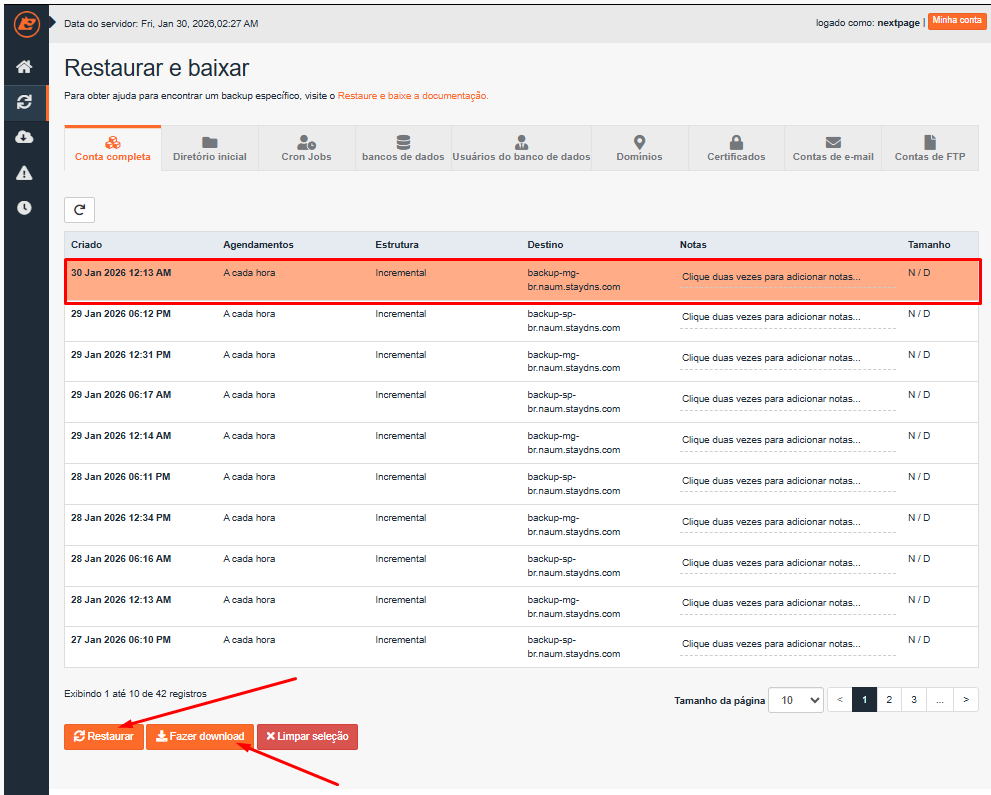
Task: Open the Certificados tab
Action: pos(736,148)
